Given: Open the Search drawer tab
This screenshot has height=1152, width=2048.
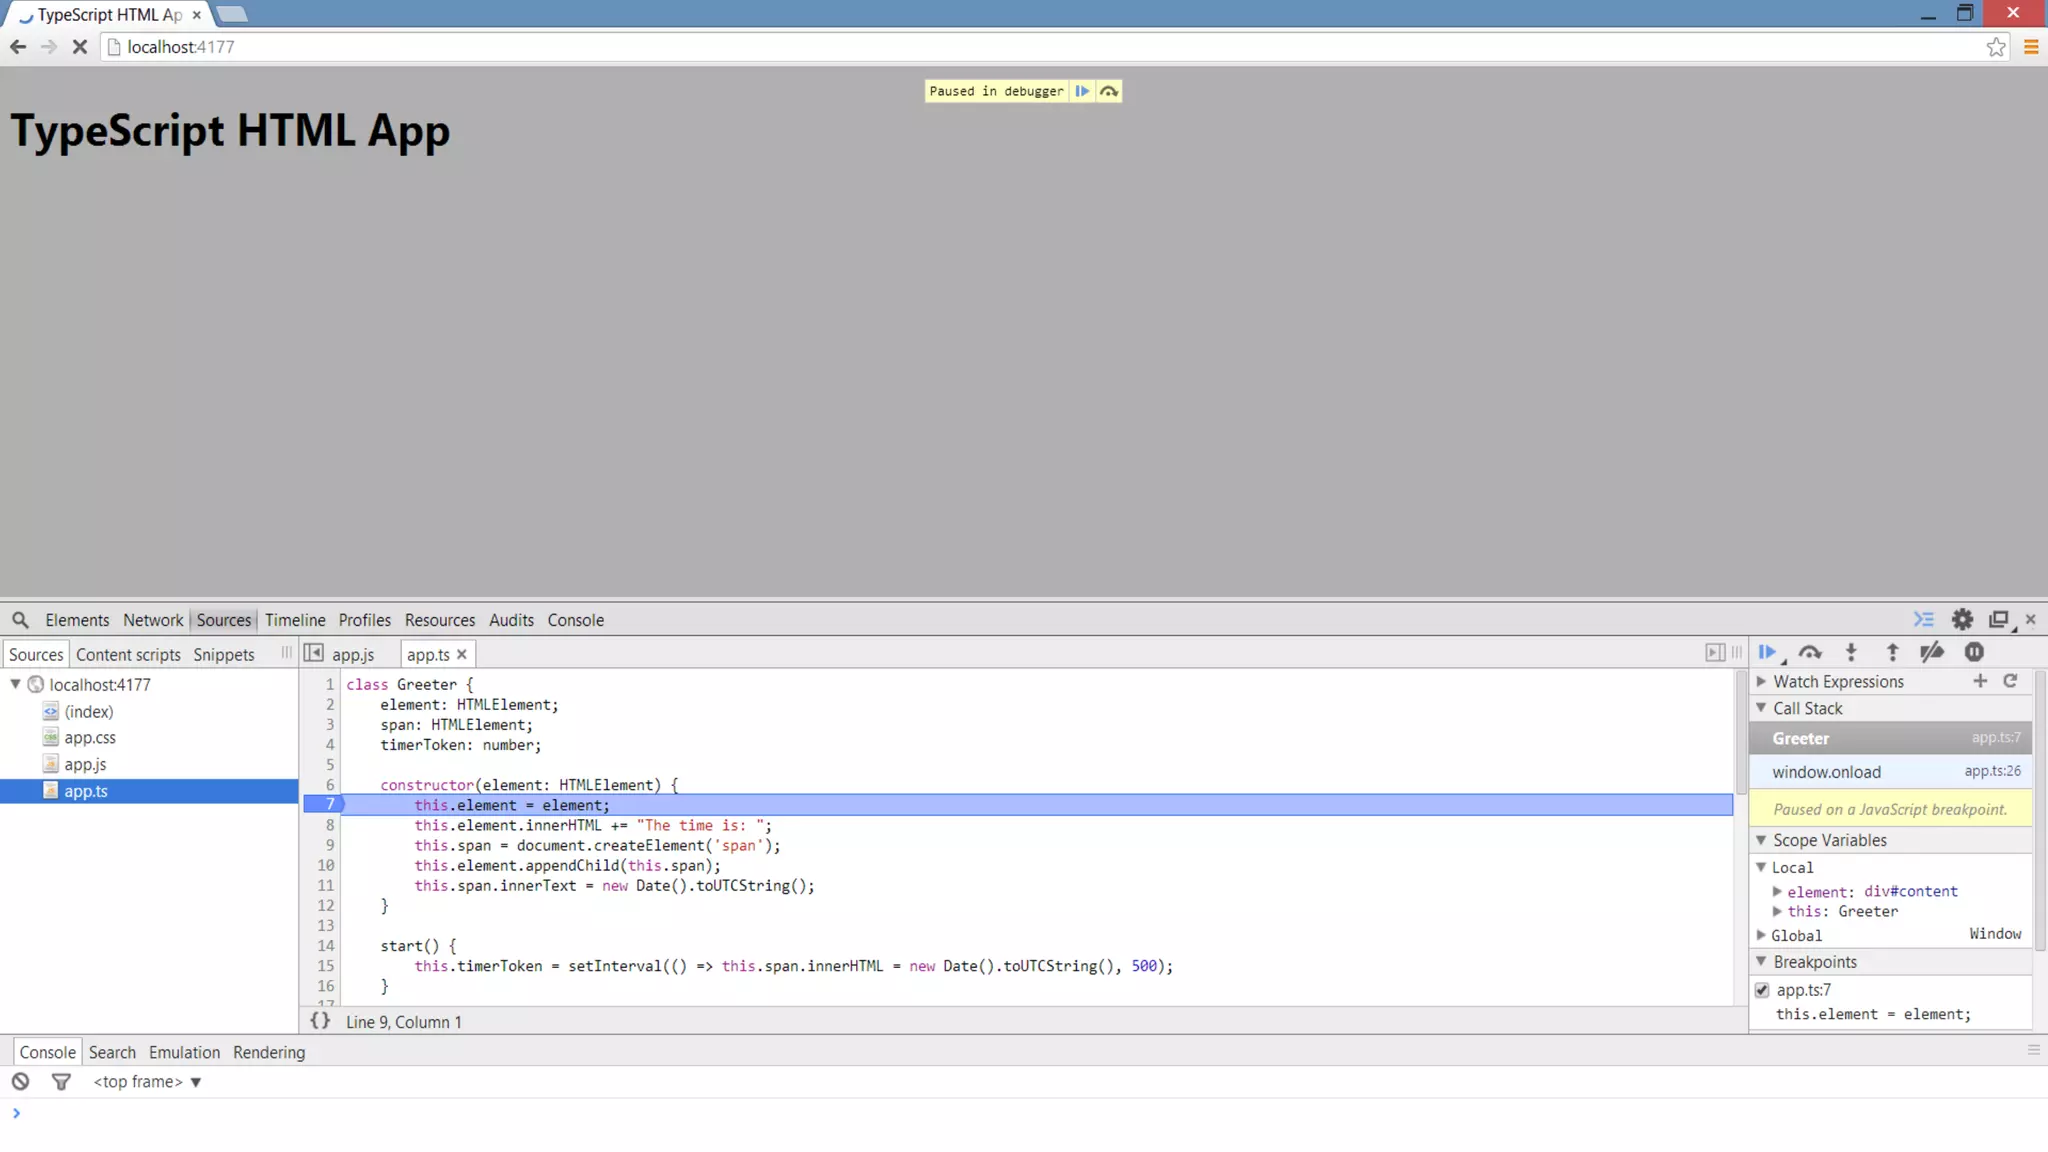Looking at the screenshot, I should click(x=112, y=1052).
